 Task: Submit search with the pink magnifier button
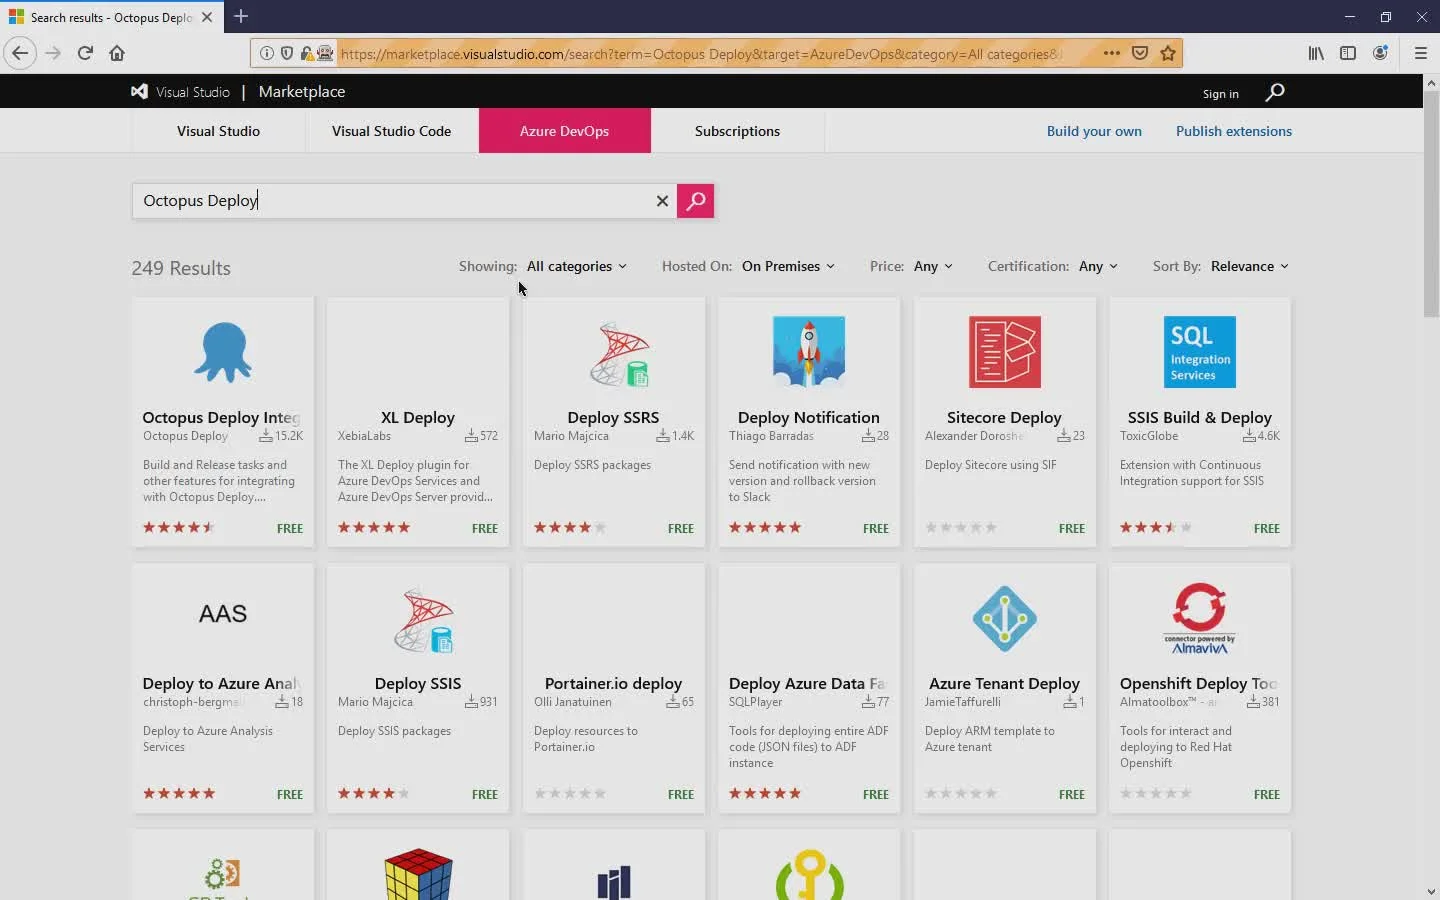click(x=695, y=201)
